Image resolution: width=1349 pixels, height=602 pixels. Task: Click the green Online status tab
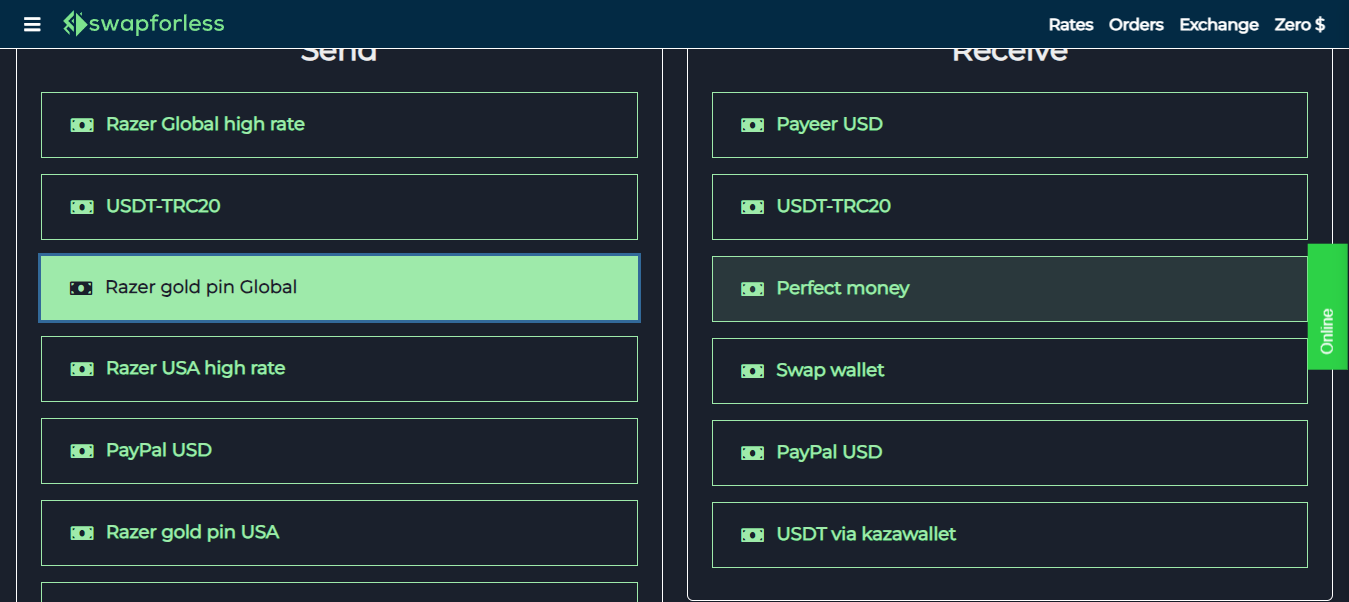click(1327, 307)
